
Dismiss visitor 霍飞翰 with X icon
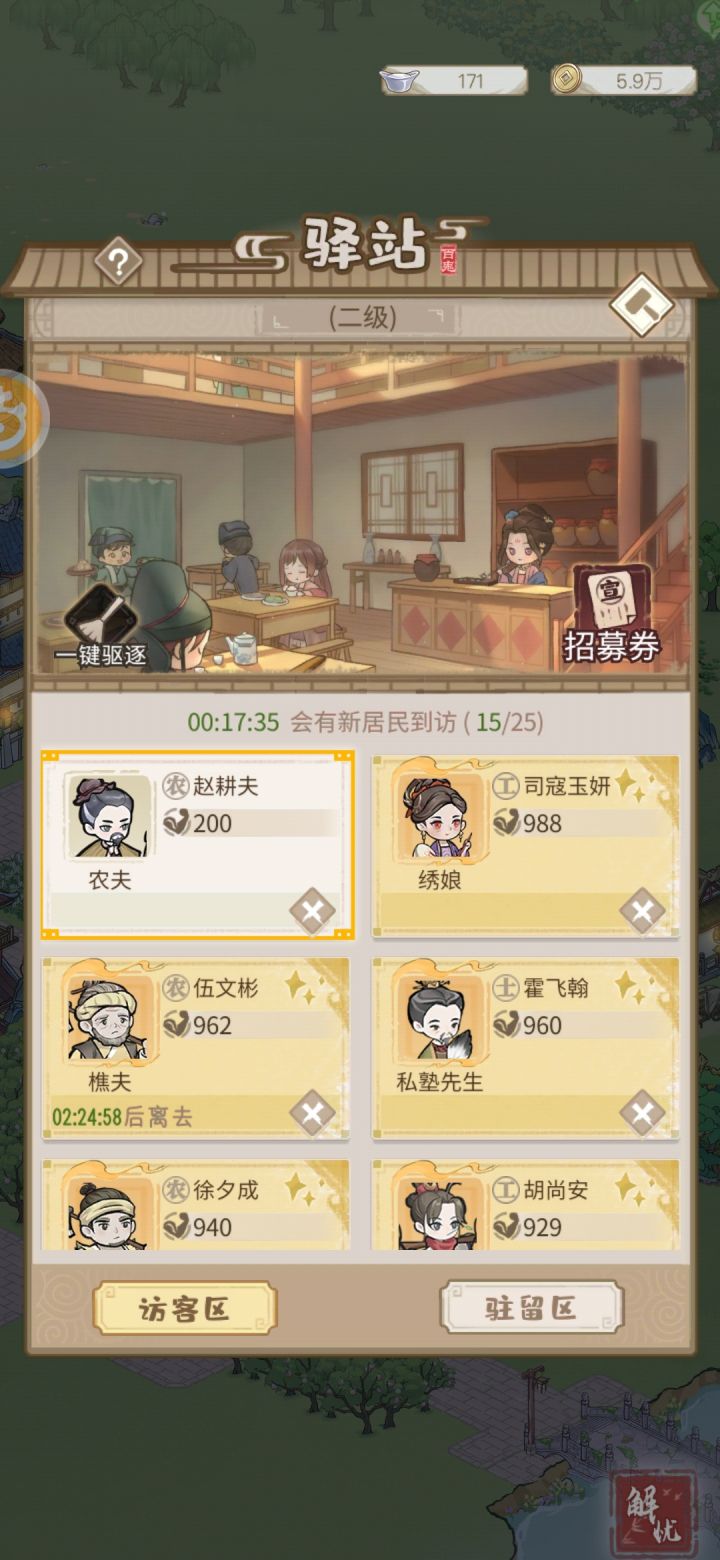(x=642, y=1113)
